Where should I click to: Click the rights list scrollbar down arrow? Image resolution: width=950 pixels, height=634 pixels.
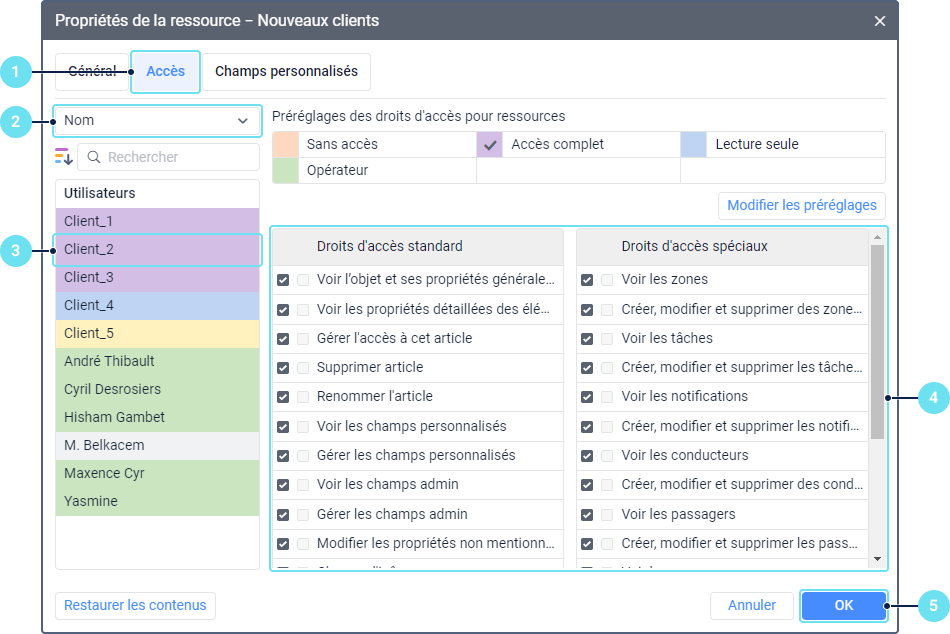click(x=877, y=559)
